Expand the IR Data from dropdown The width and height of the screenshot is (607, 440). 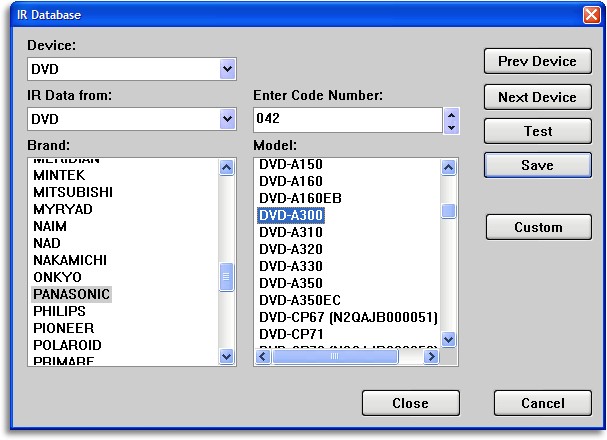point(227,120)
